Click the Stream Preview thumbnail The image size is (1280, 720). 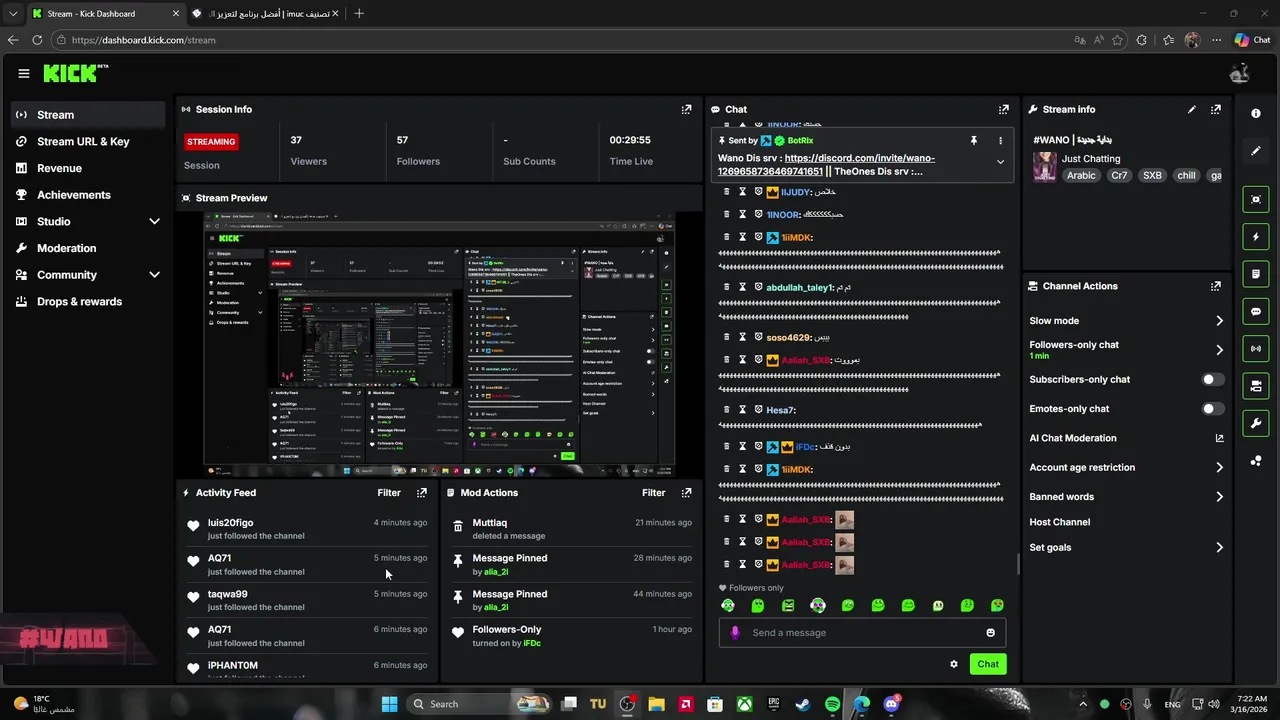(x=439, y=345)
